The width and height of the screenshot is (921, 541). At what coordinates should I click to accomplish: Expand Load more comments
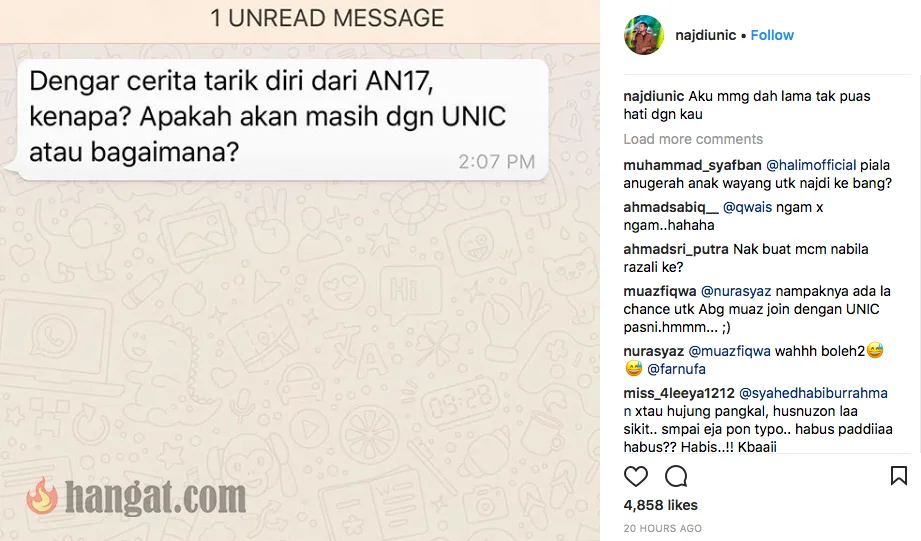click(x=693, y=139)
